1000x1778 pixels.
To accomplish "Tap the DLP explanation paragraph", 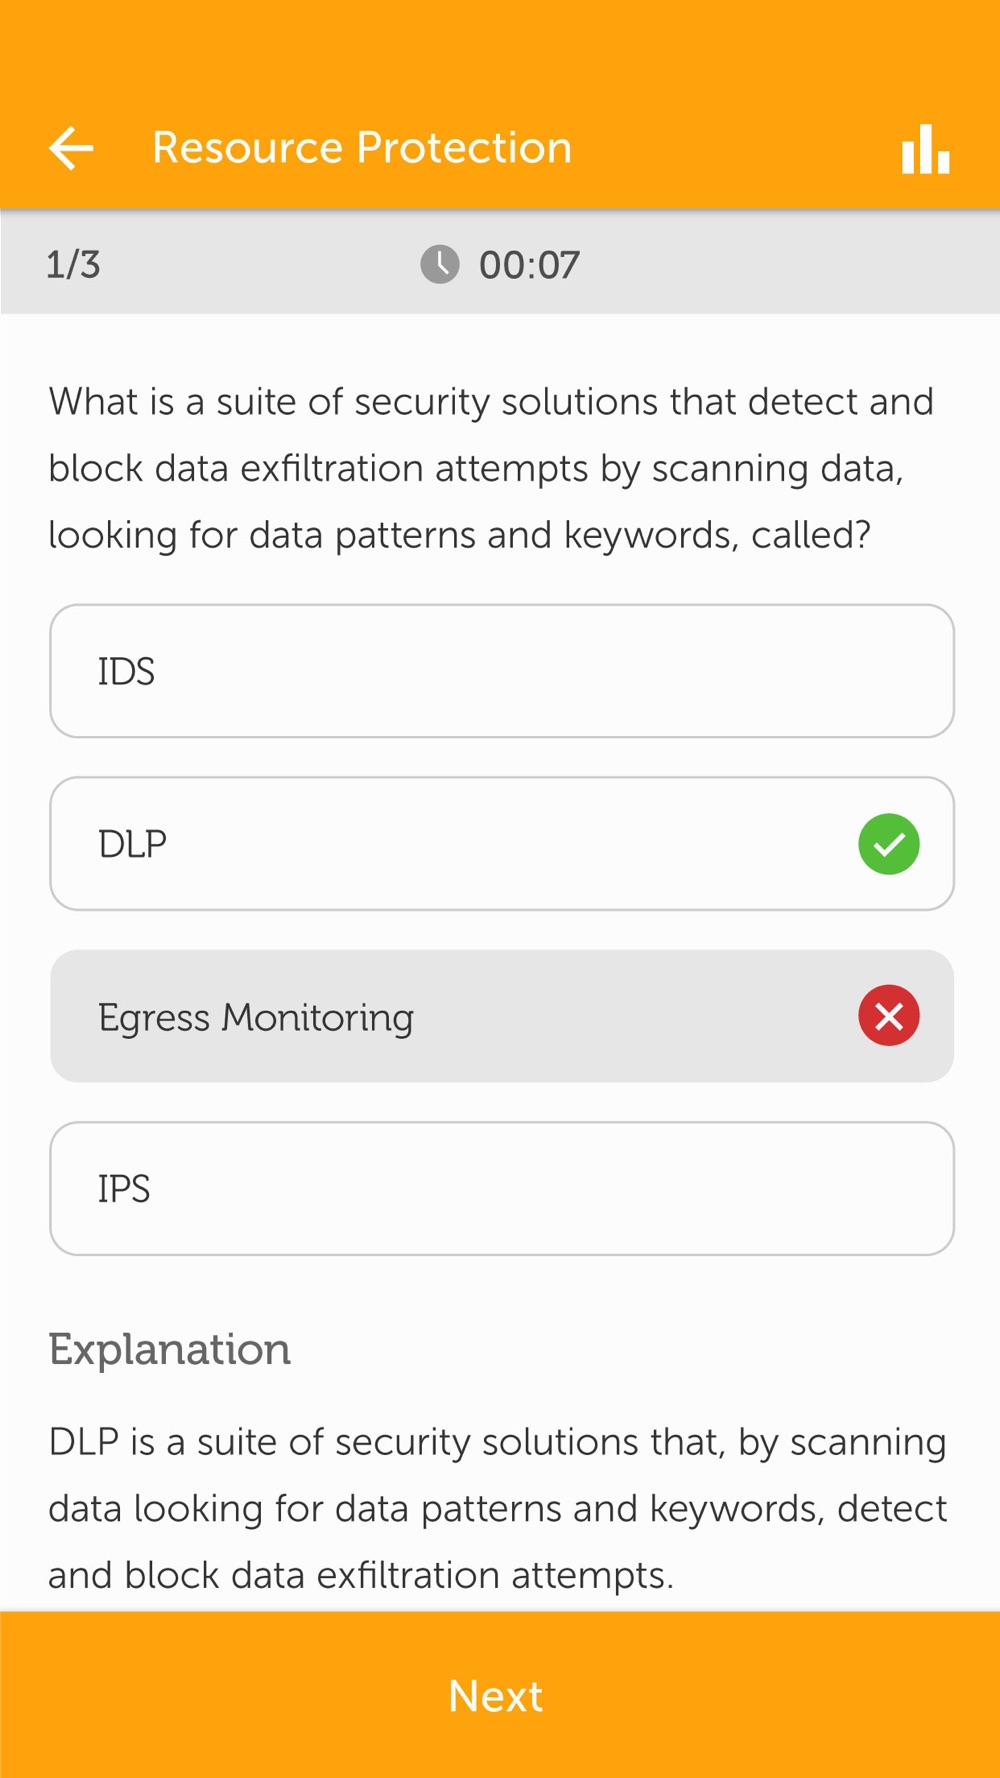I will 497,1508.
